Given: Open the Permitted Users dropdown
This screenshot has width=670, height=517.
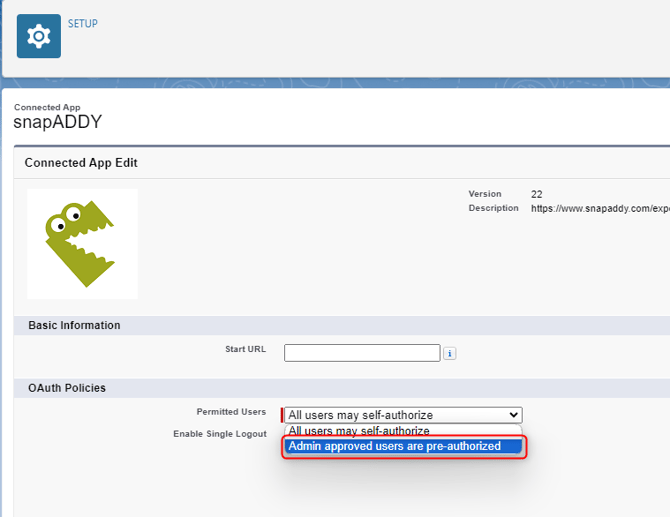Looking at the screenshot, I should 403,415.
